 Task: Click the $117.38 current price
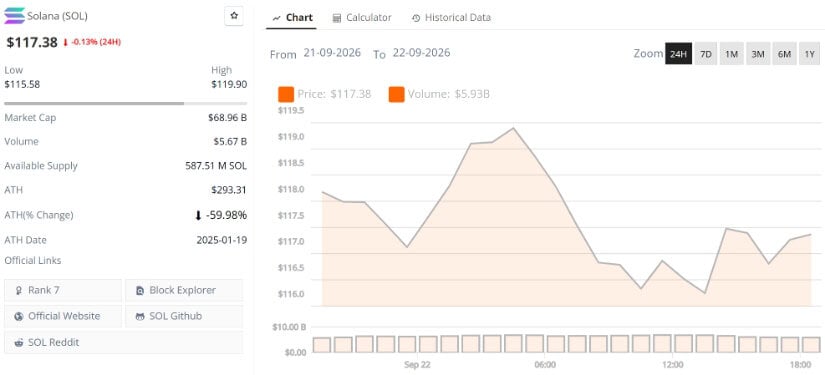(x=32, y=42)
